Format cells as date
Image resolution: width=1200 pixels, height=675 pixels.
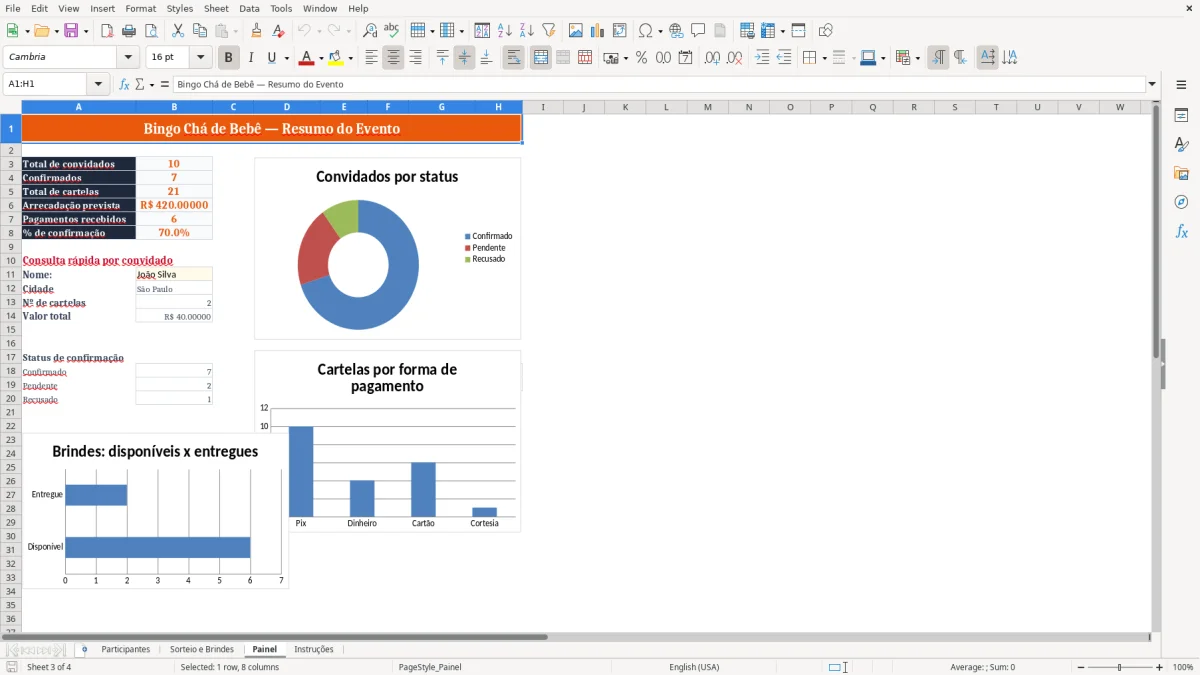click(685, 58)
